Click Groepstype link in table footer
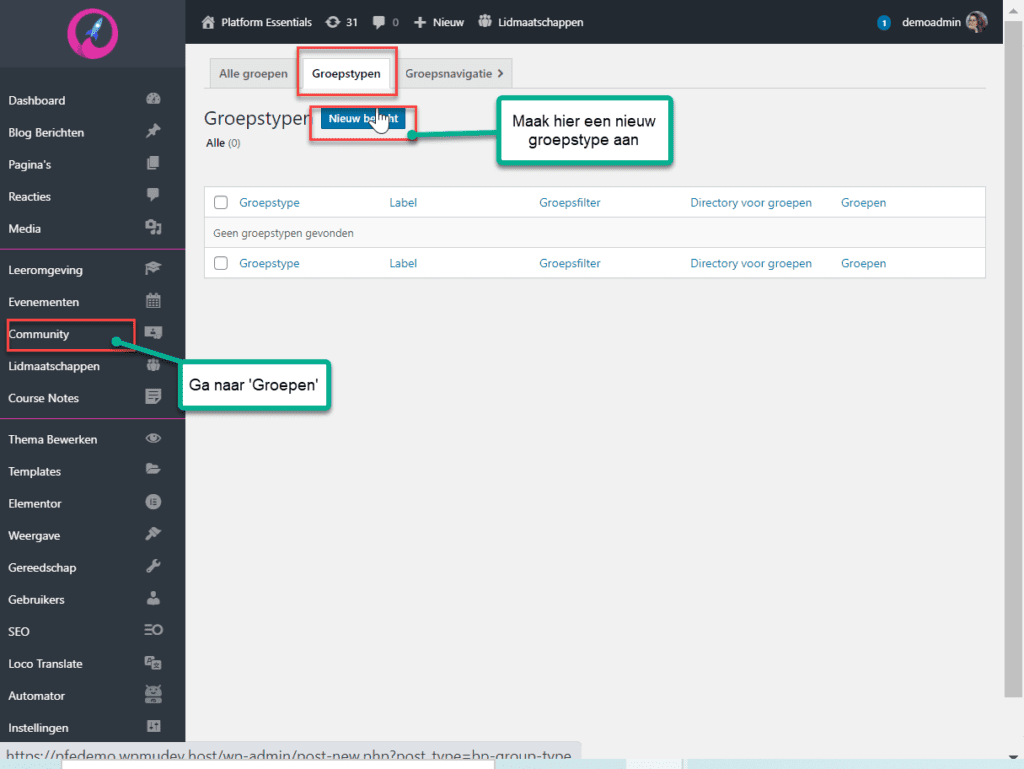 click(269, 263)
